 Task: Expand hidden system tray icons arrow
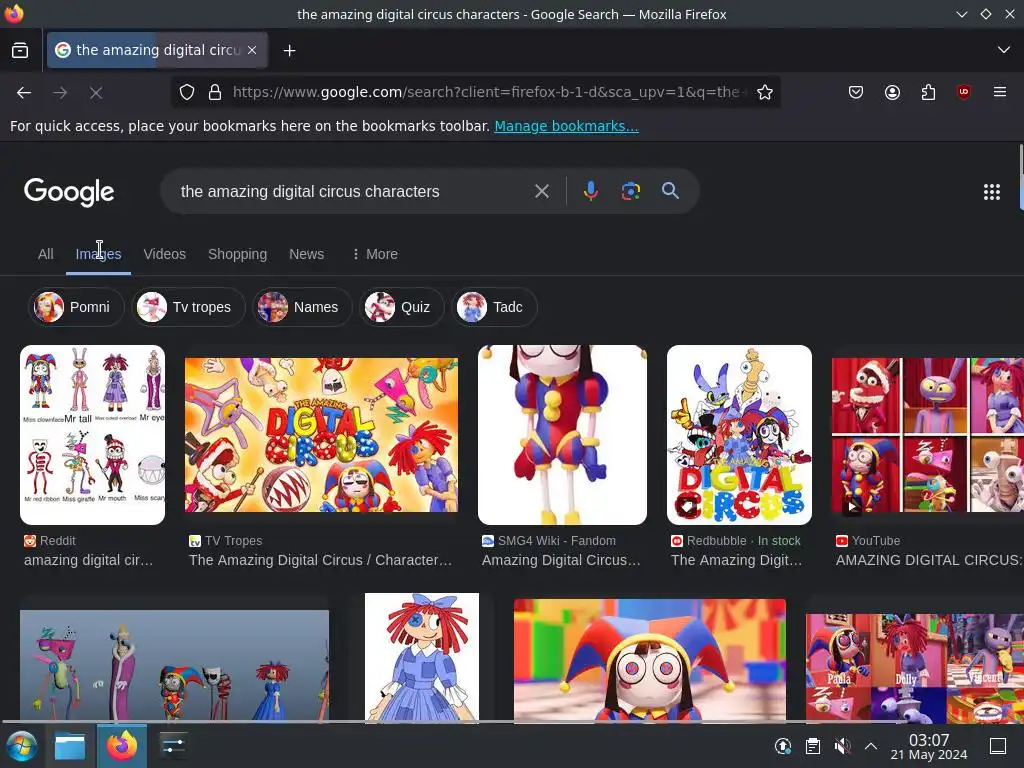tap(871, 746)
